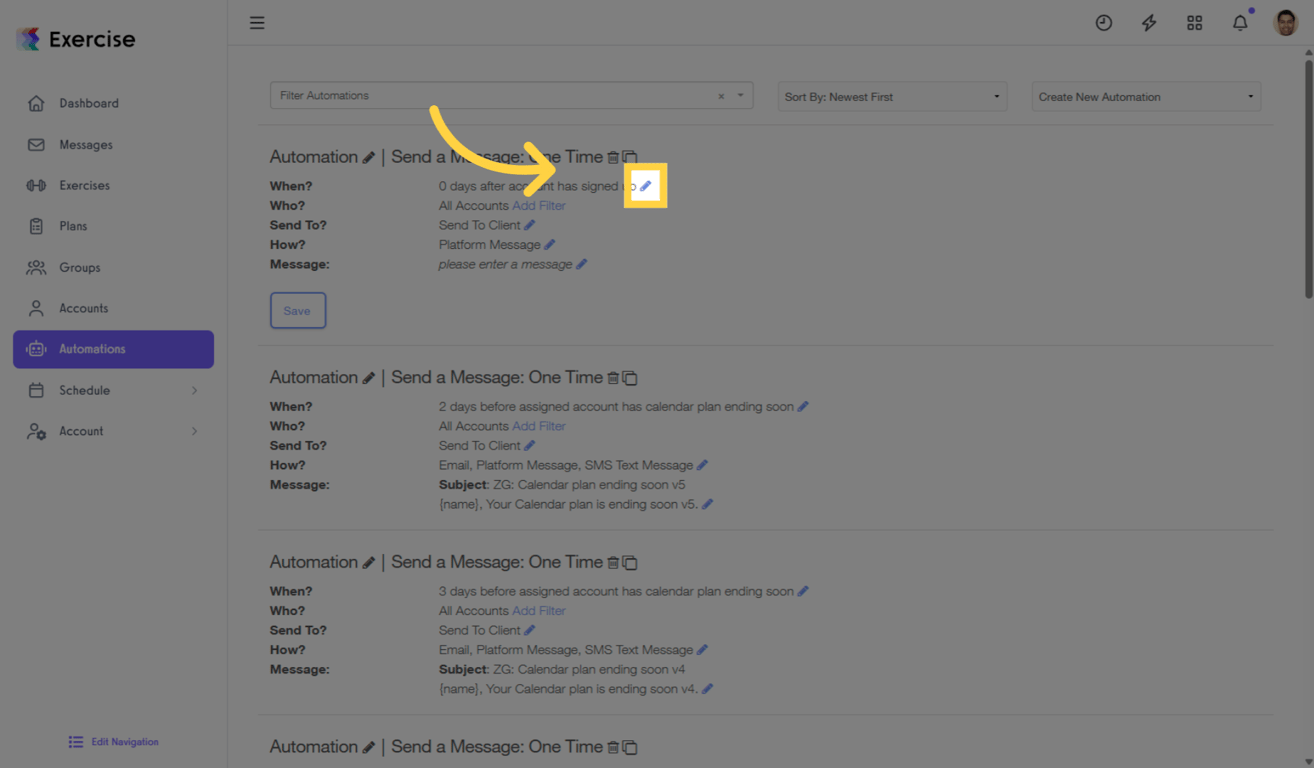Edit How methods in 3-days-before automation
Viewport: 1314px width, 768px height.
point(702,650)
